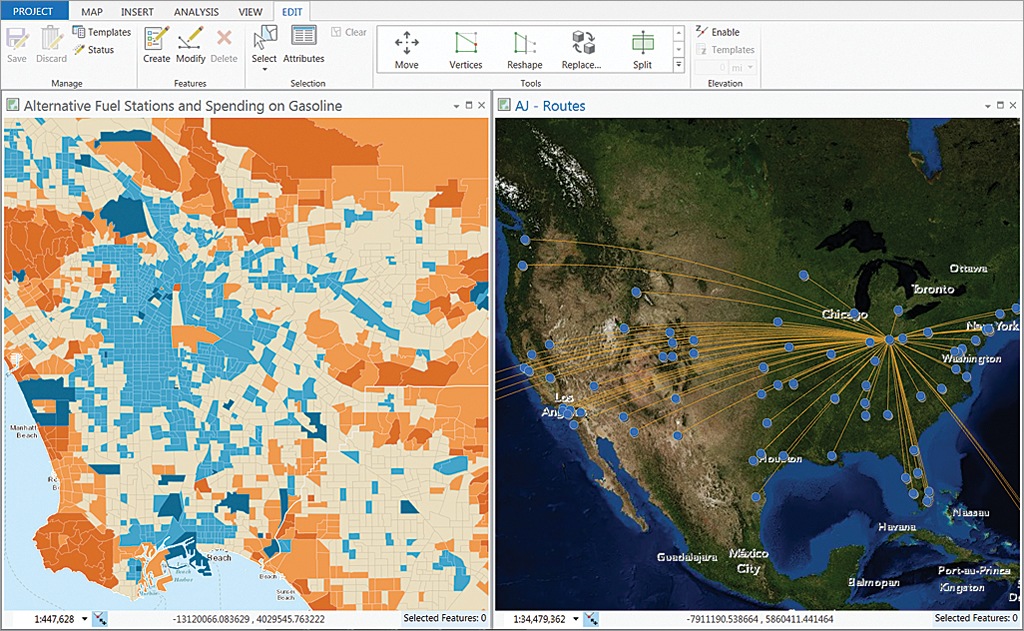Screen dimensions: 1024x631
Task: Select the EDIT ribbon tab
Action: (x=292, y=12)
